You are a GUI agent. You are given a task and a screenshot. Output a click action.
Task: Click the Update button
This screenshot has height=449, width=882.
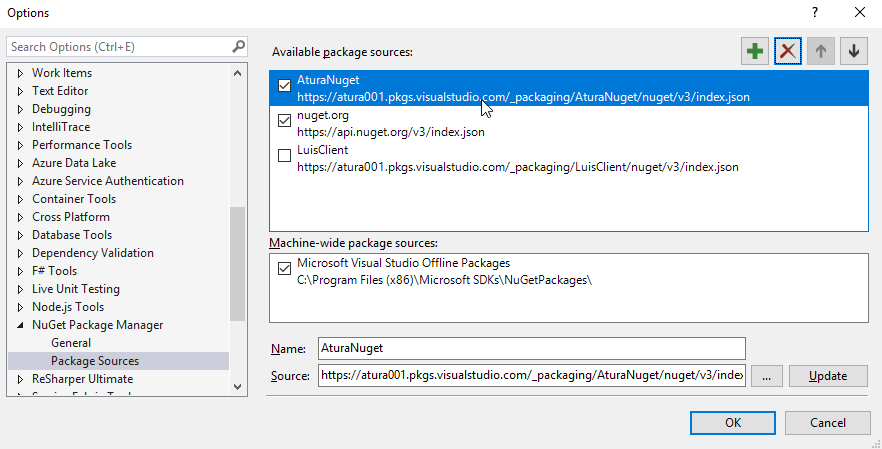[x=828, y=376]
